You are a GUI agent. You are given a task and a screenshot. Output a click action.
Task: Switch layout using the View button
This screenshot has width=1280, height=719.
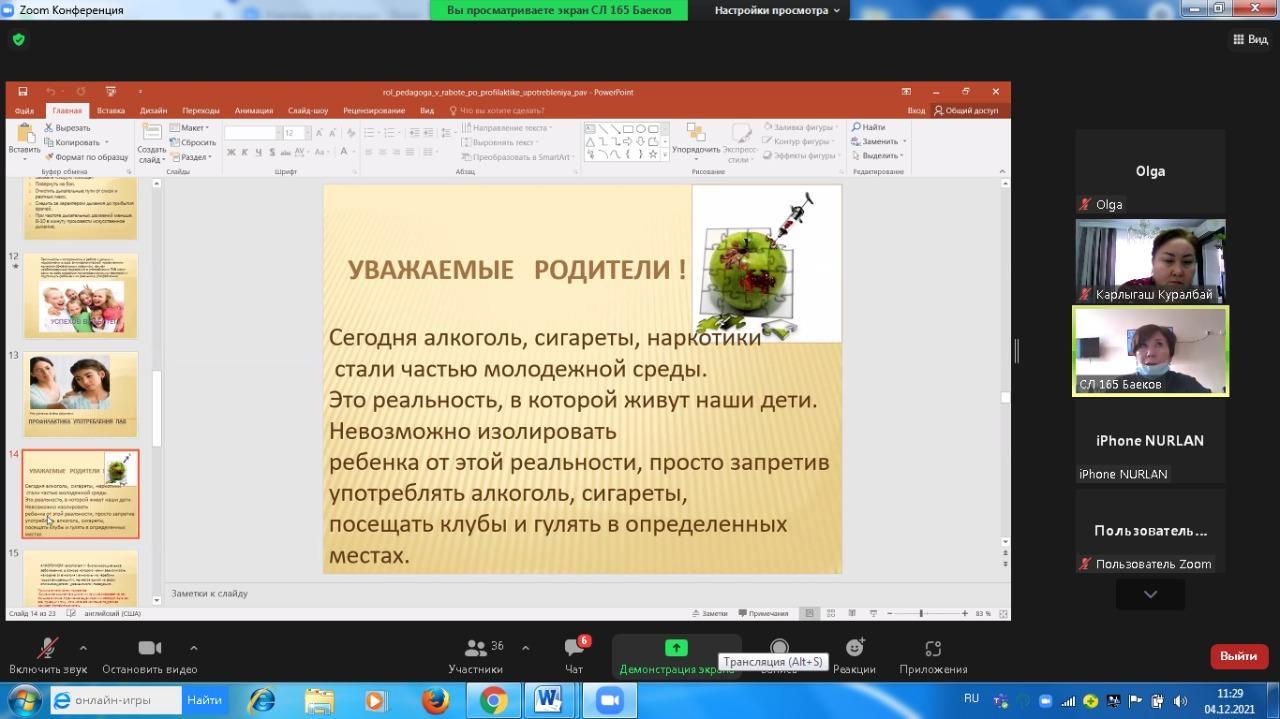pos(1249,40)
